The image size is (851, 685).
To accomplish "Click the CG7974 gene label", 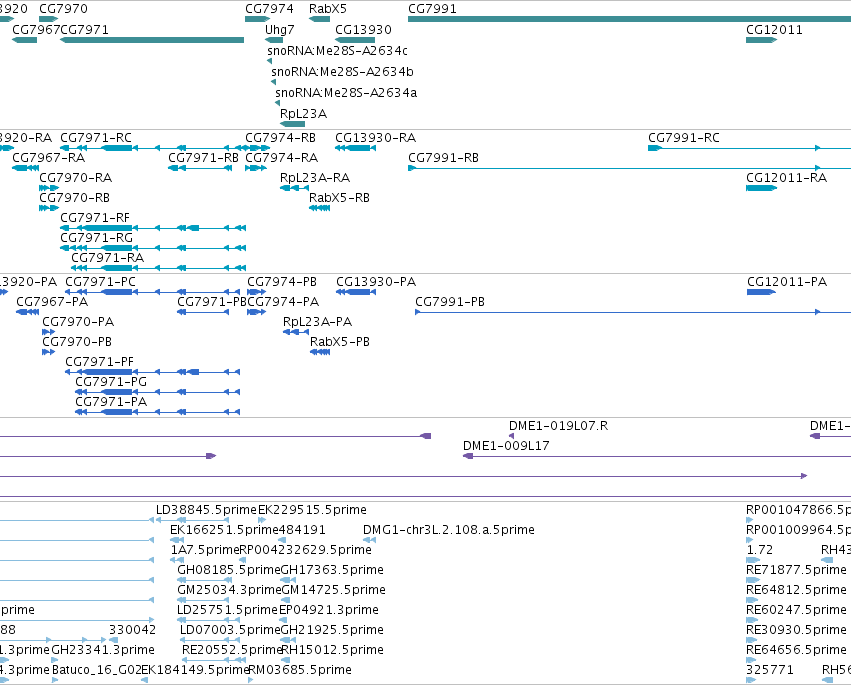I will tap(269, 9).
